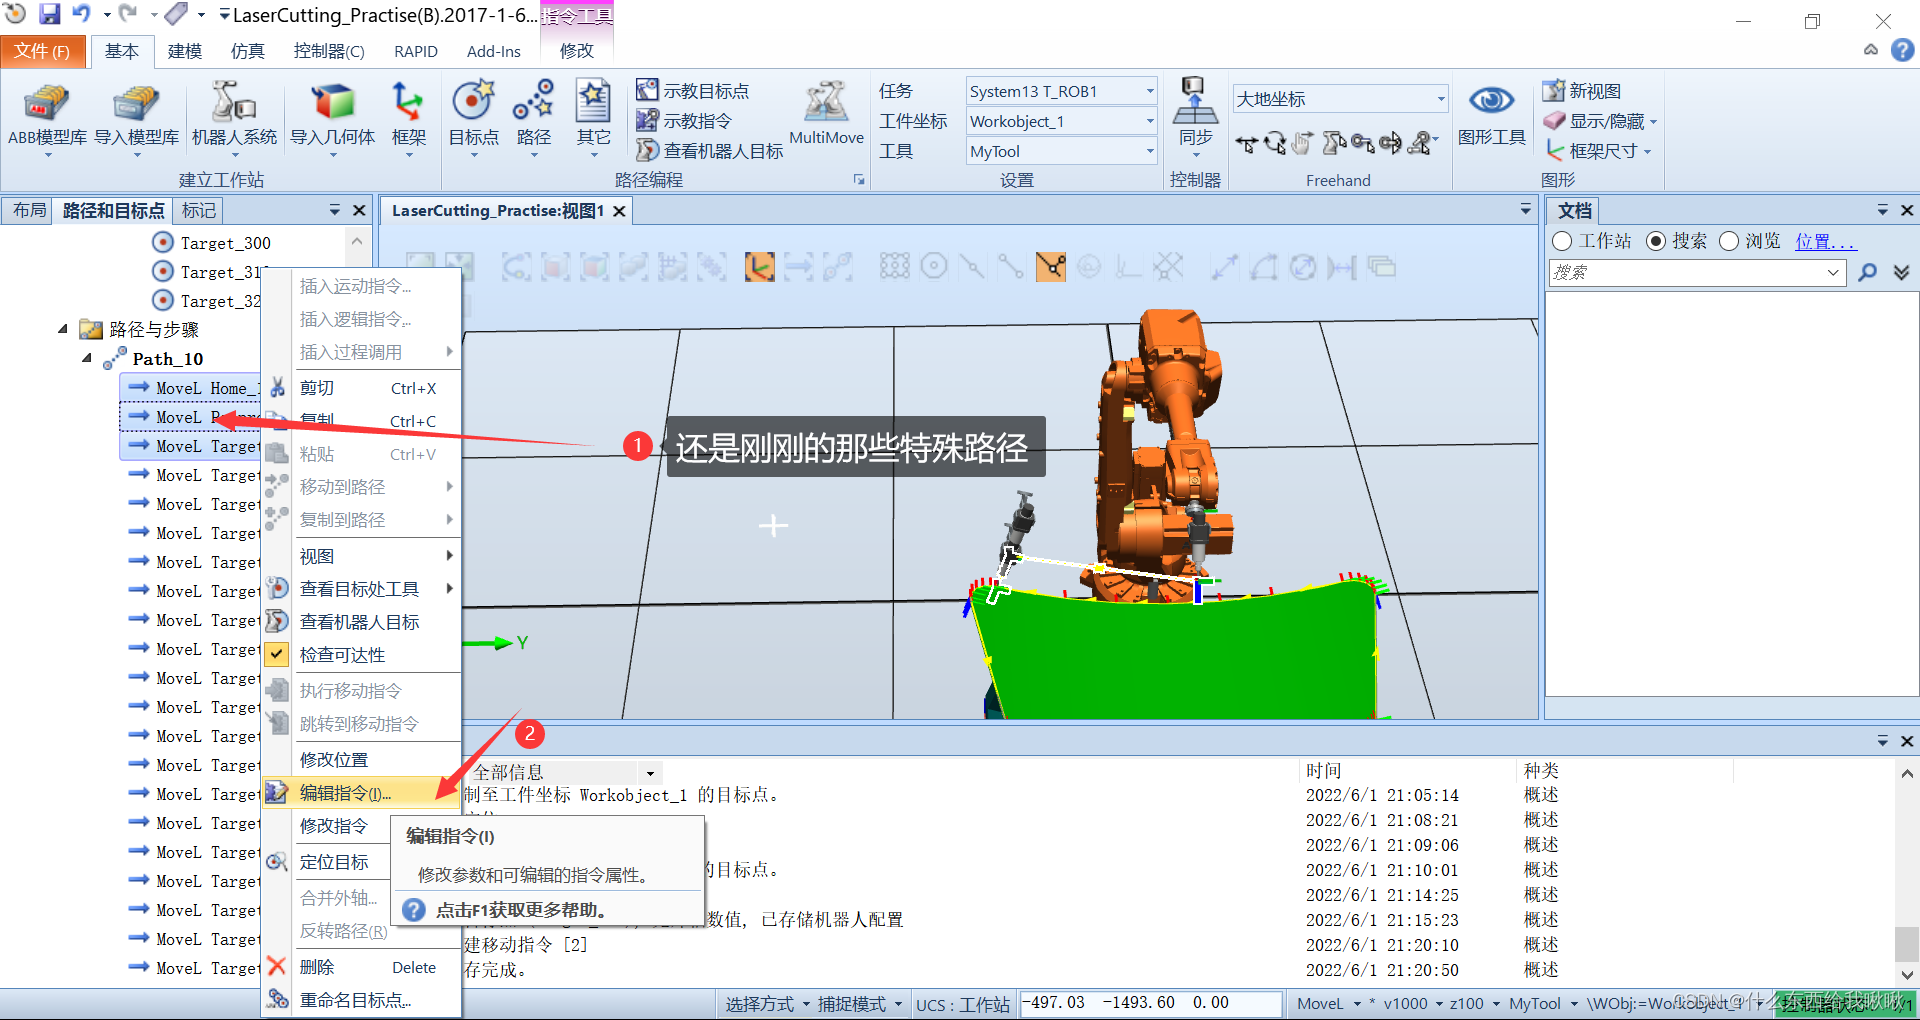Expand the 框架尺寸 dropdown
This screenshot has height=1020, width=1920.
(x=1646, y=152)
